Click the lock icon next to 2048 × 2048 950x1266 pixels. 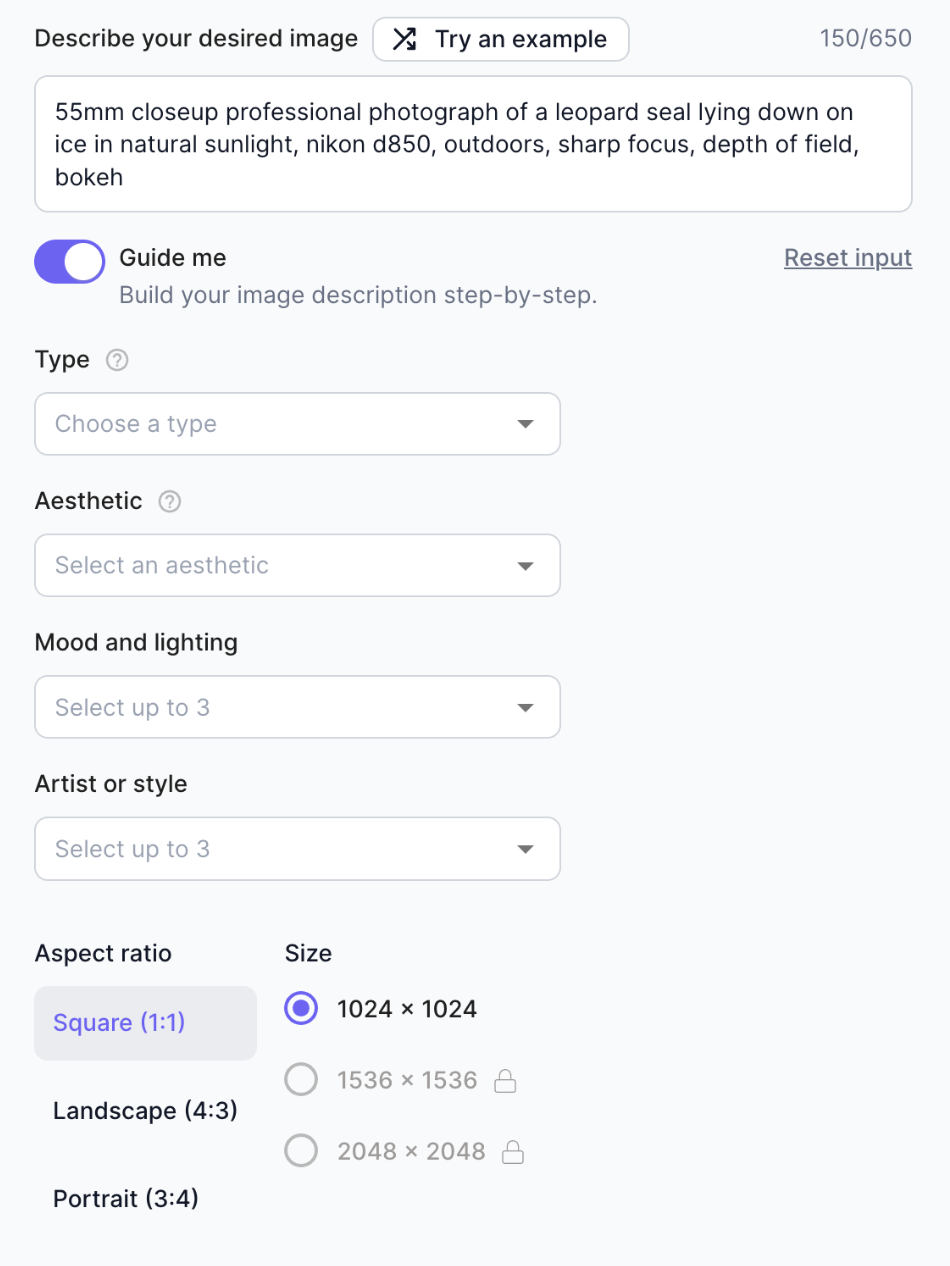[513, 1152]
